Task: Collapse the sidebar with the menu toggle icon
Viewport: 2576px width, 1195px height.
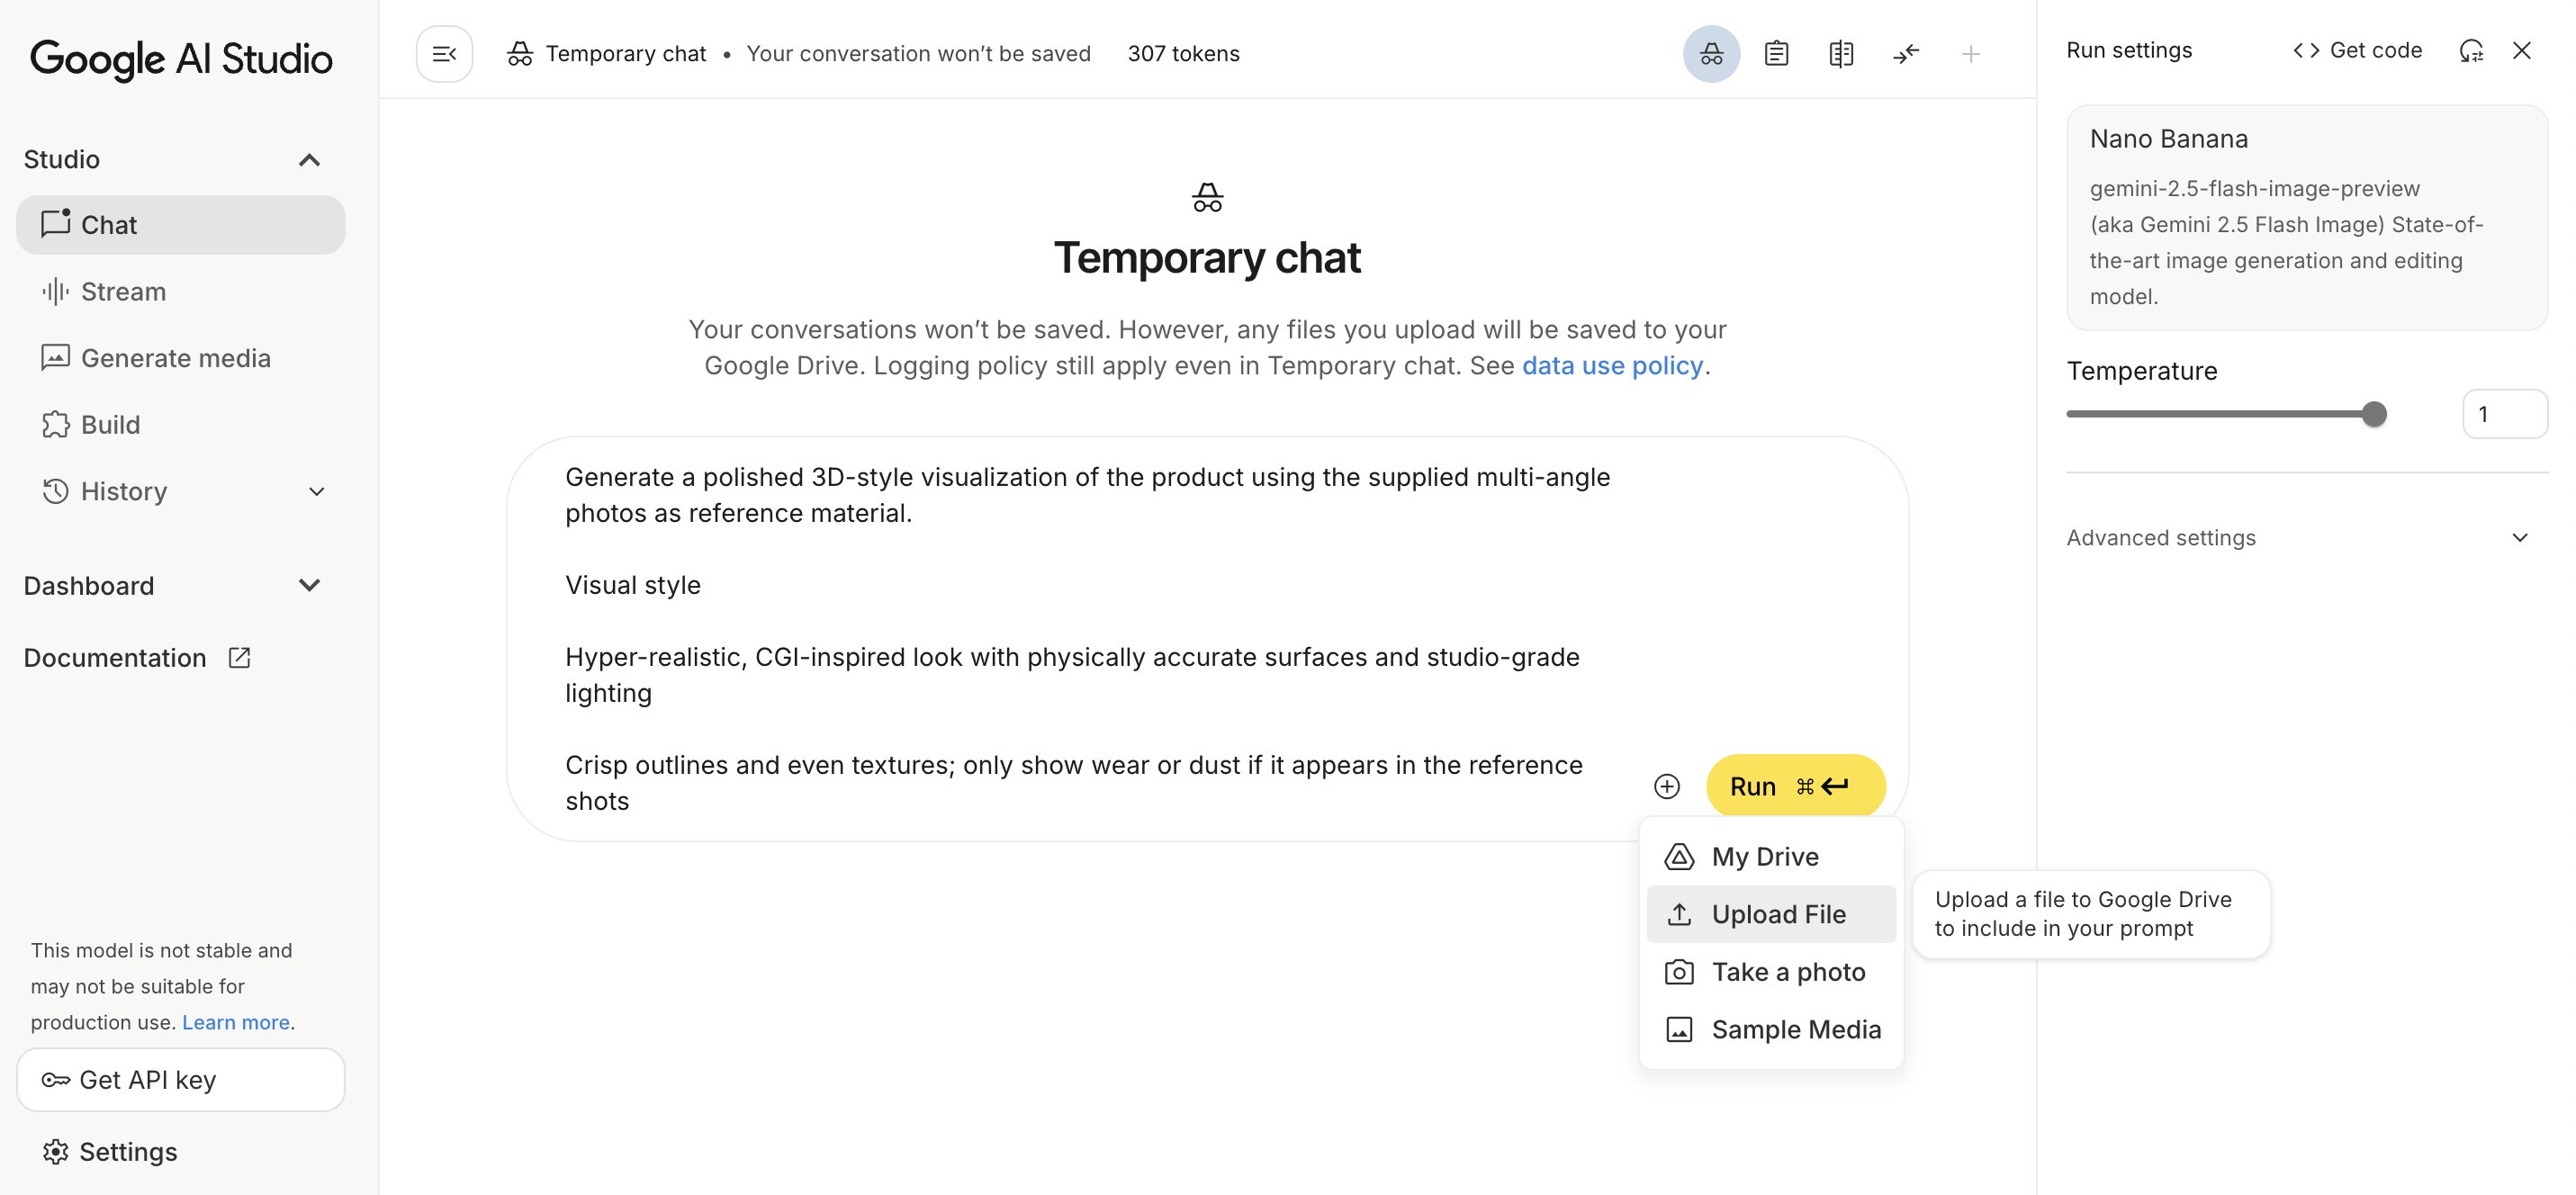Action: [x=444, y=54]
